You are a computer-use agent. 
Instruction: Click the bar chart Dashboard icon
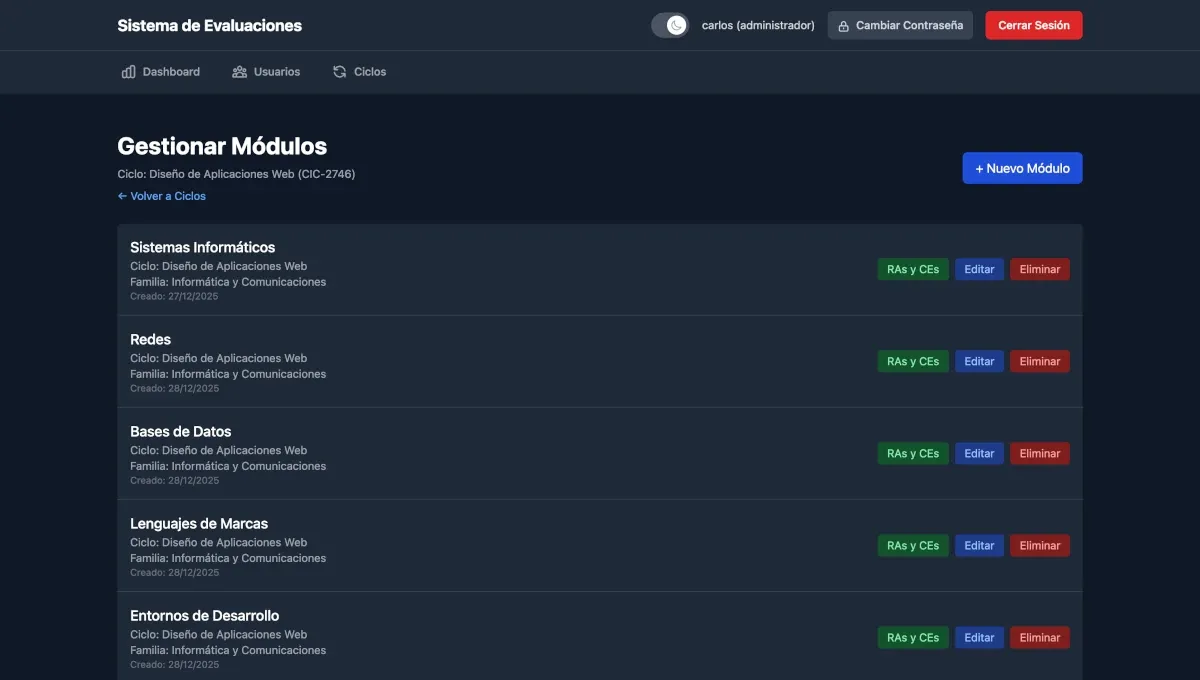click(128, 71)
